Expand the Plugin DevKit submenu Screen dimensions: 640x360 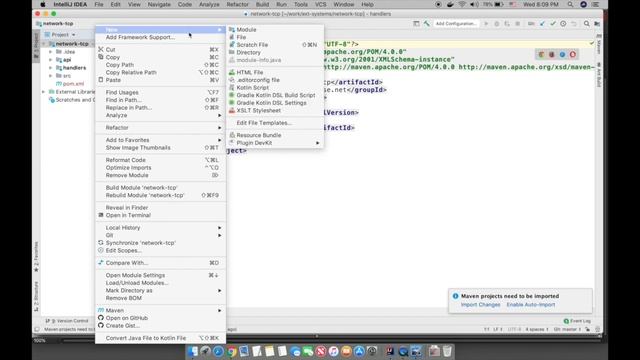coord(275,143)
